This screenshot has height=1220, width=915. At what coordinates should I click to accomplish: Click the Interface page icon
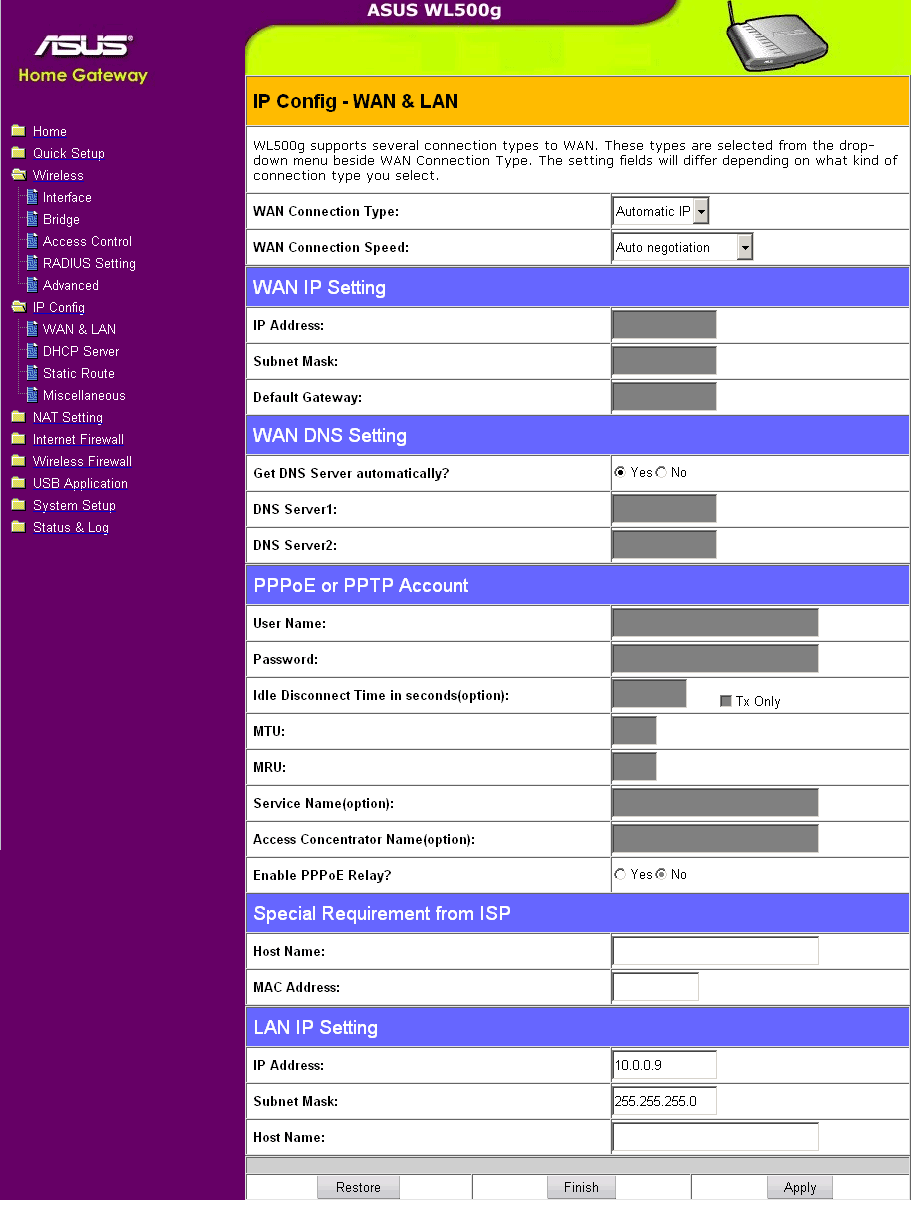pos(32,197)
